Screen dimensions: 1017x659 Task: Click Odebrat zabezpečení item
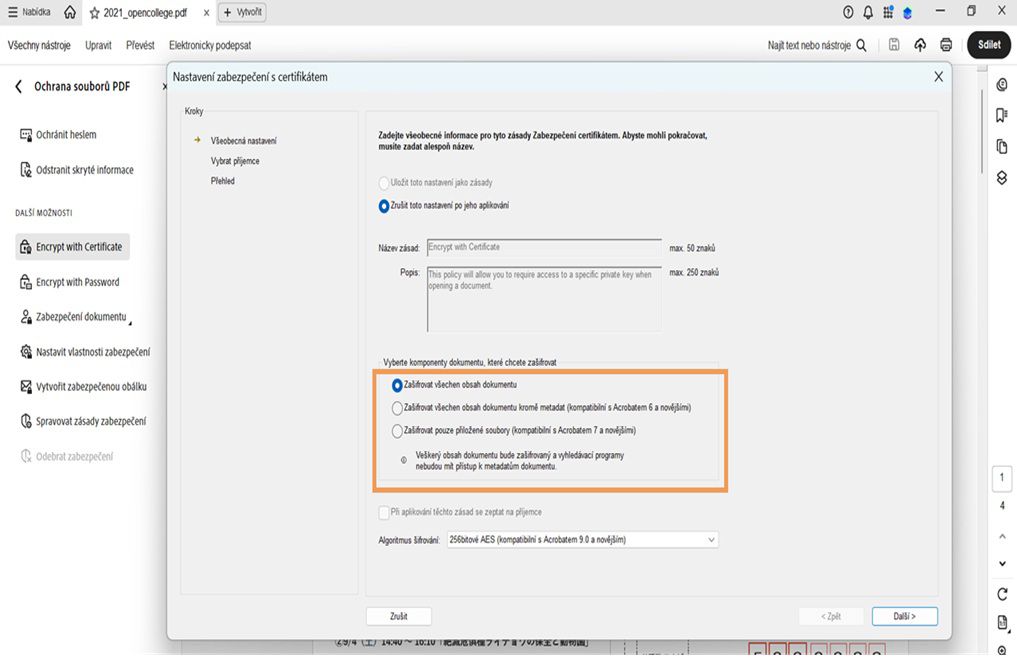pyautogui.click(x=67, y=457)
